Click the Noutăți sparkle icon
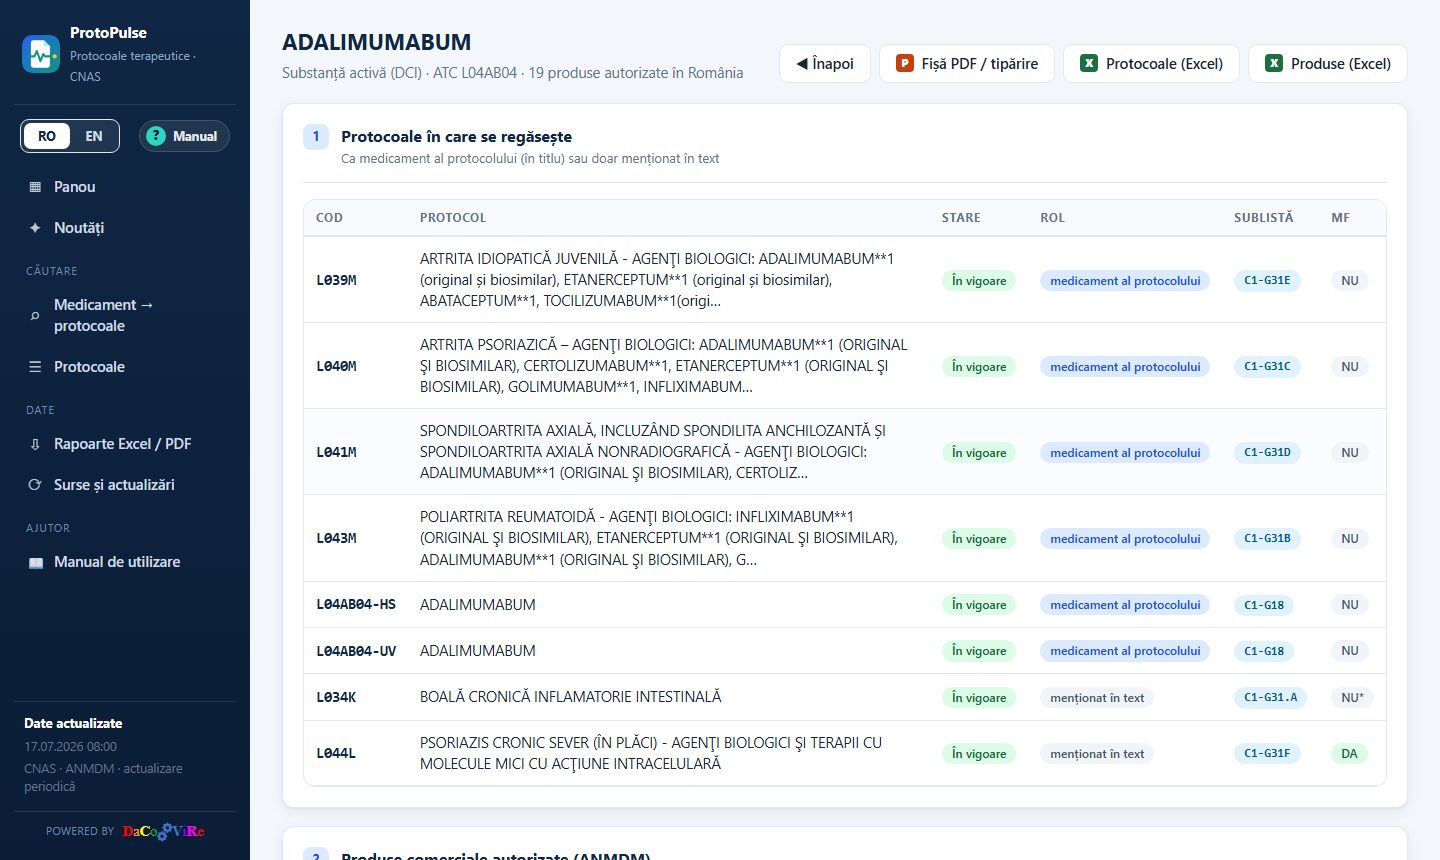 tap(35, 228)
